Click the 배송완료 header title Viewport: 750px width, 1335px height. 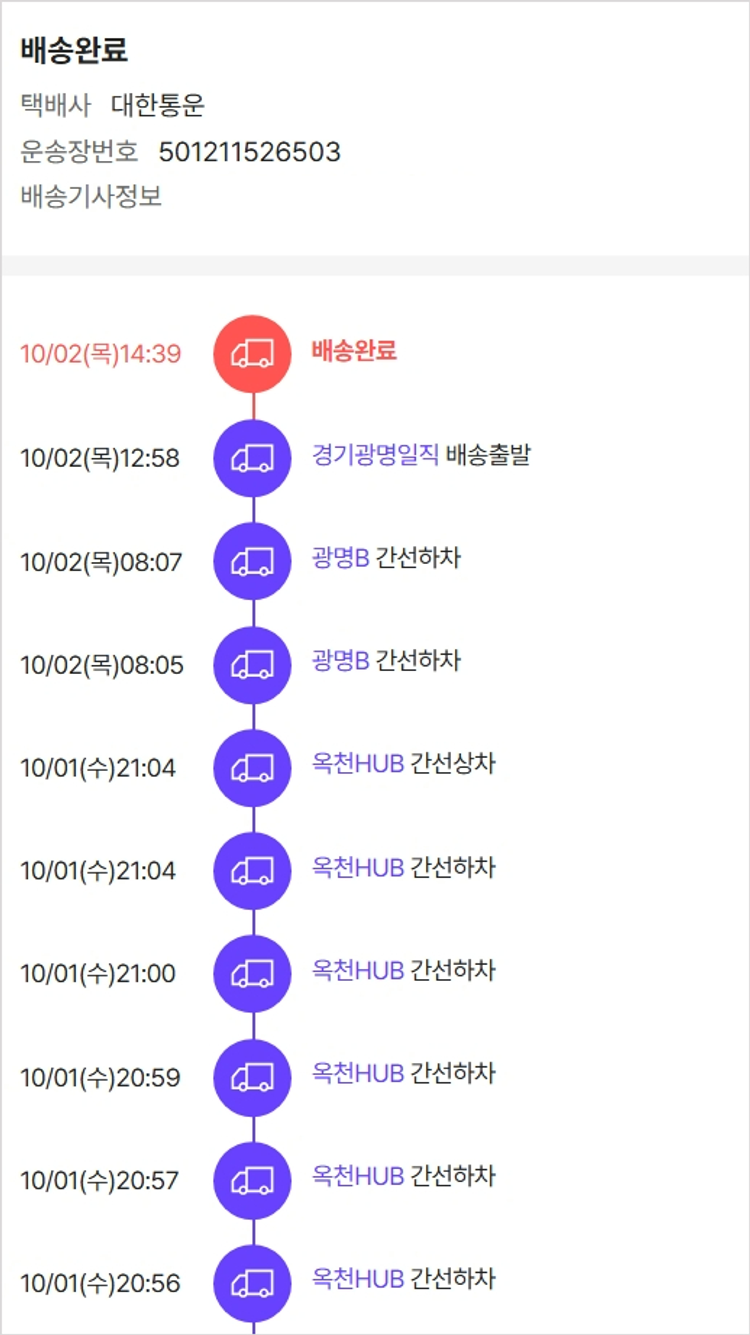tap(74, 50)
